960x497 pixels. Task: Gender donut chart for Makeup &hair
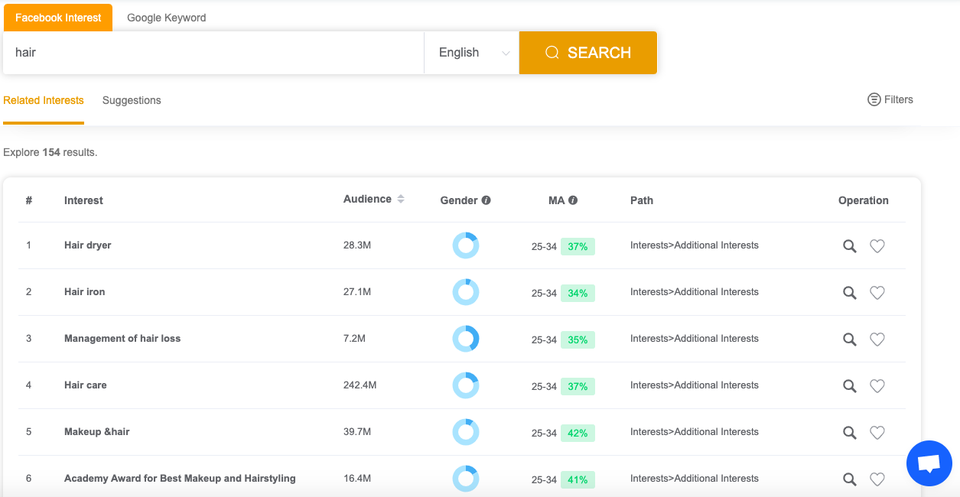(465, 432)
